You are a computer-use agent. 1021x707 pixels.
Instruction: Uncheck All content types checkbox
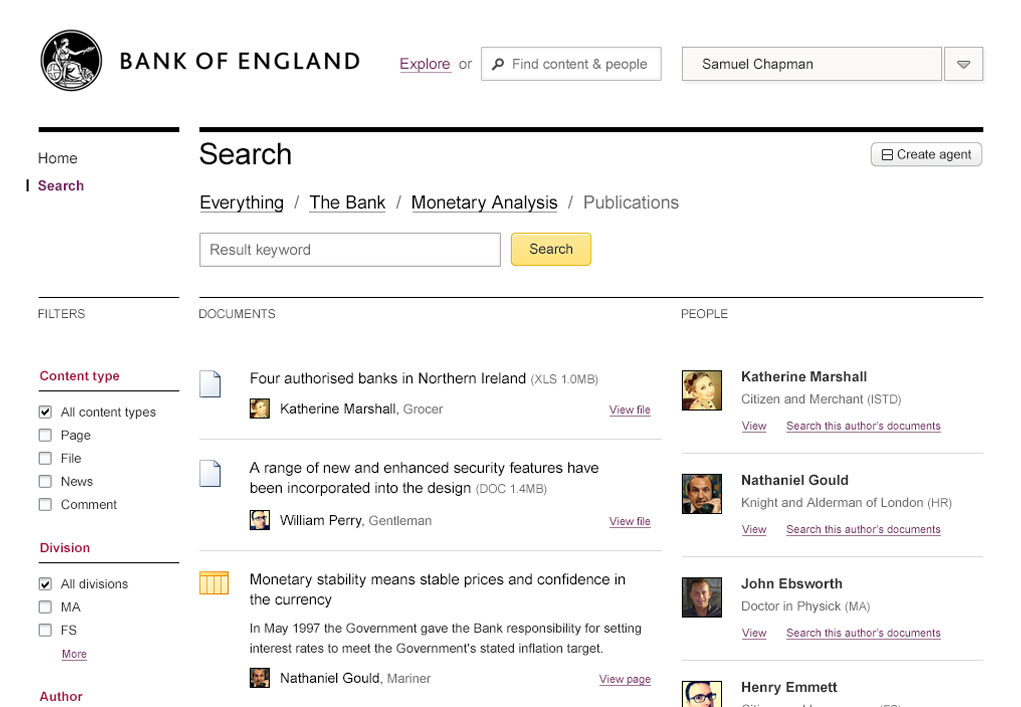[45, 412]
